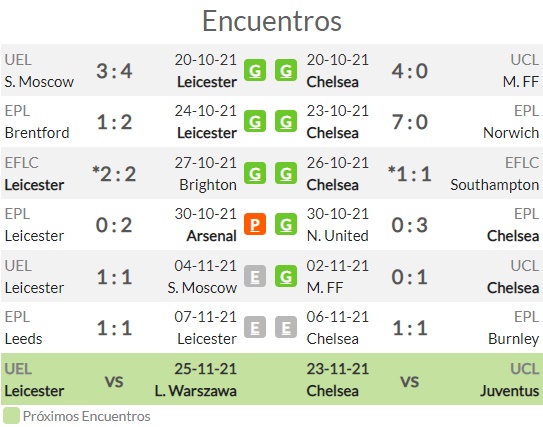Select the 0:1 M. FF vs Chelsea score
This screenshot has height=427, width=543.
click(410, 277)
